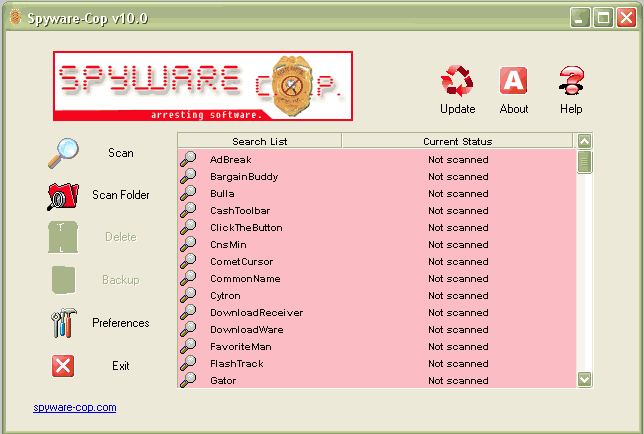Screen dimensions: 644x434
Task: Select the CashToolbar entry
Action: coord(240,211)
